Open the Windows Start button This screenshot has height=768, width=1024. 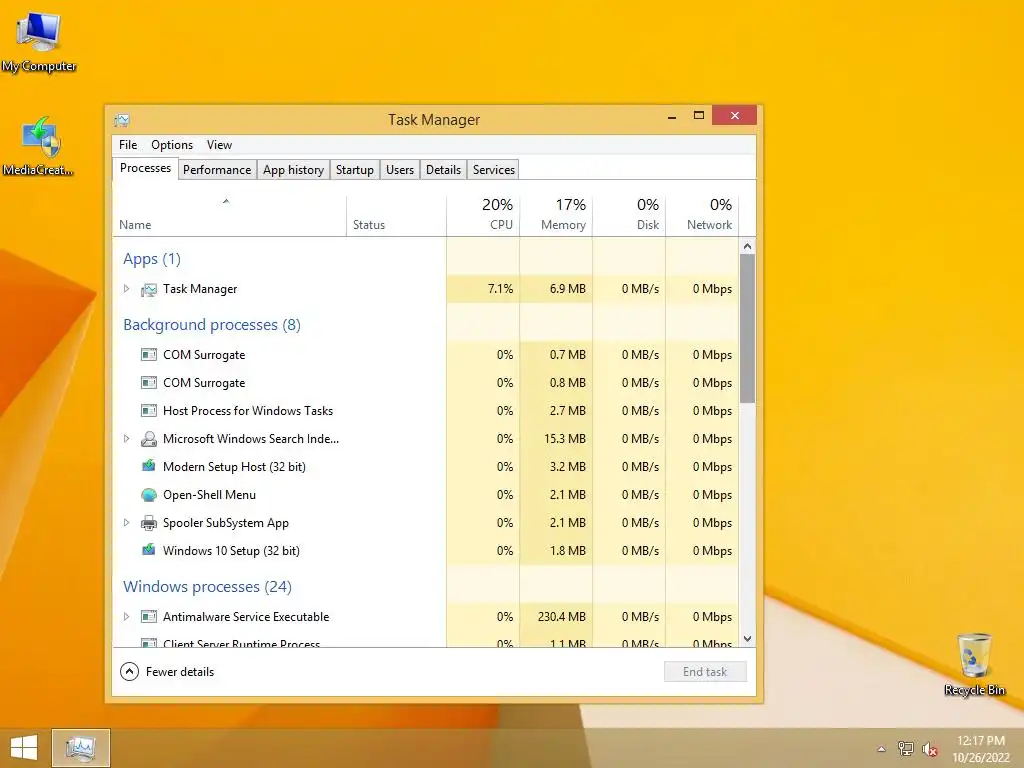[24, 748]
